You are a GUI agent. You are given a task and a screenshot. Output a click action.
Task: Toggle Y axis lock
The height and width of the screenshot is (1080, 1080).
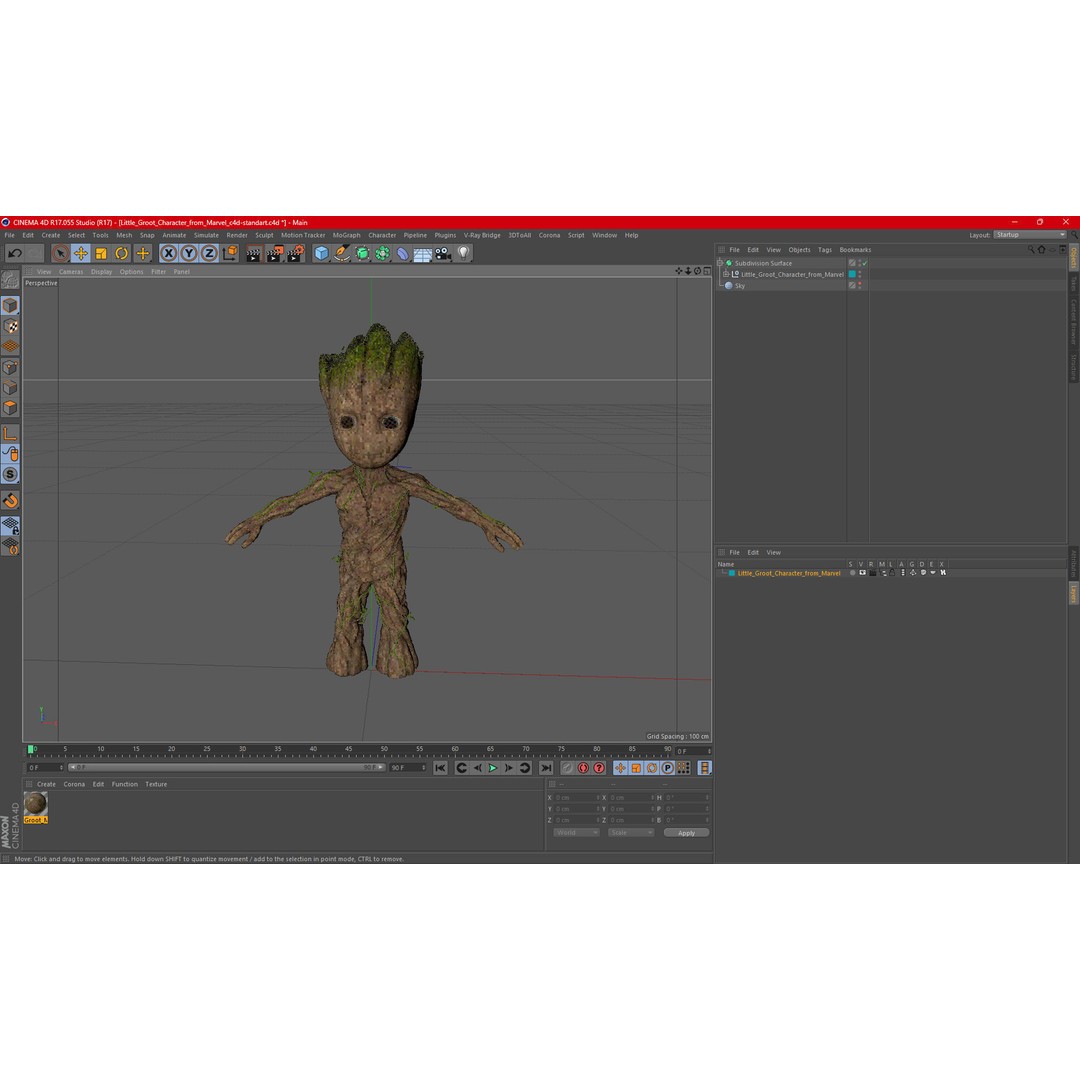(189, 253)
